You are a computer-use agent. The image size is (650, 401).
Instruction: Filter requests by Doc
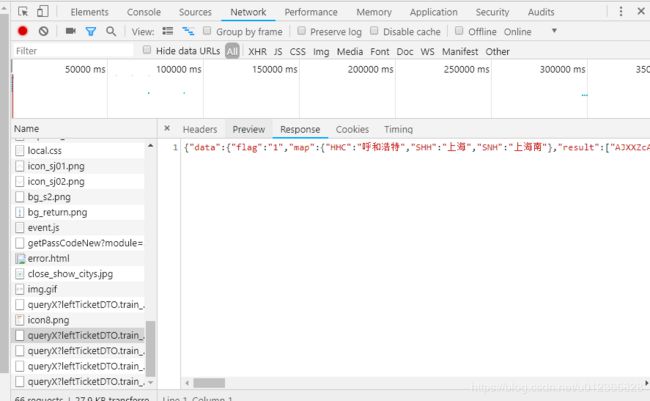[x=405, y=51]
